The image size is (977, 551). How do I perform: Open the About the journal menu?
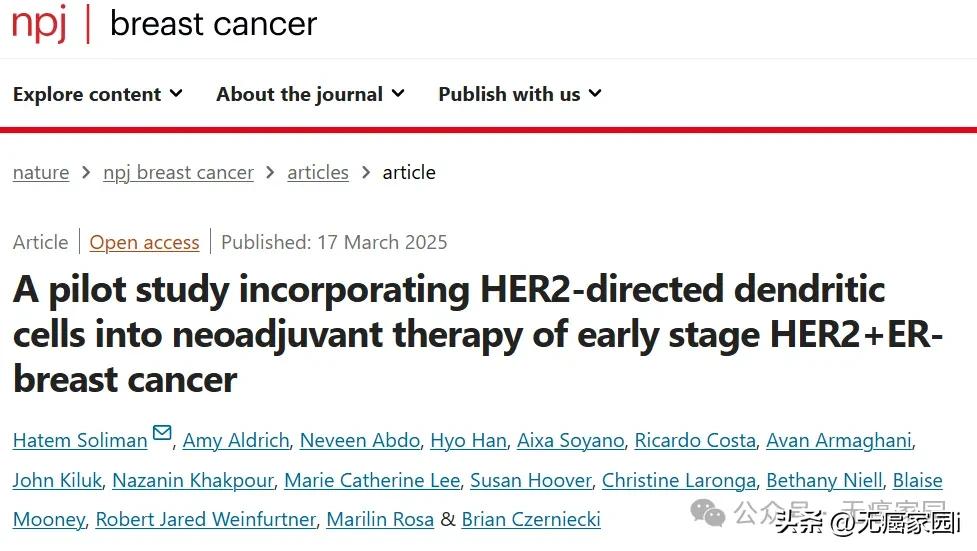[310, 94]
